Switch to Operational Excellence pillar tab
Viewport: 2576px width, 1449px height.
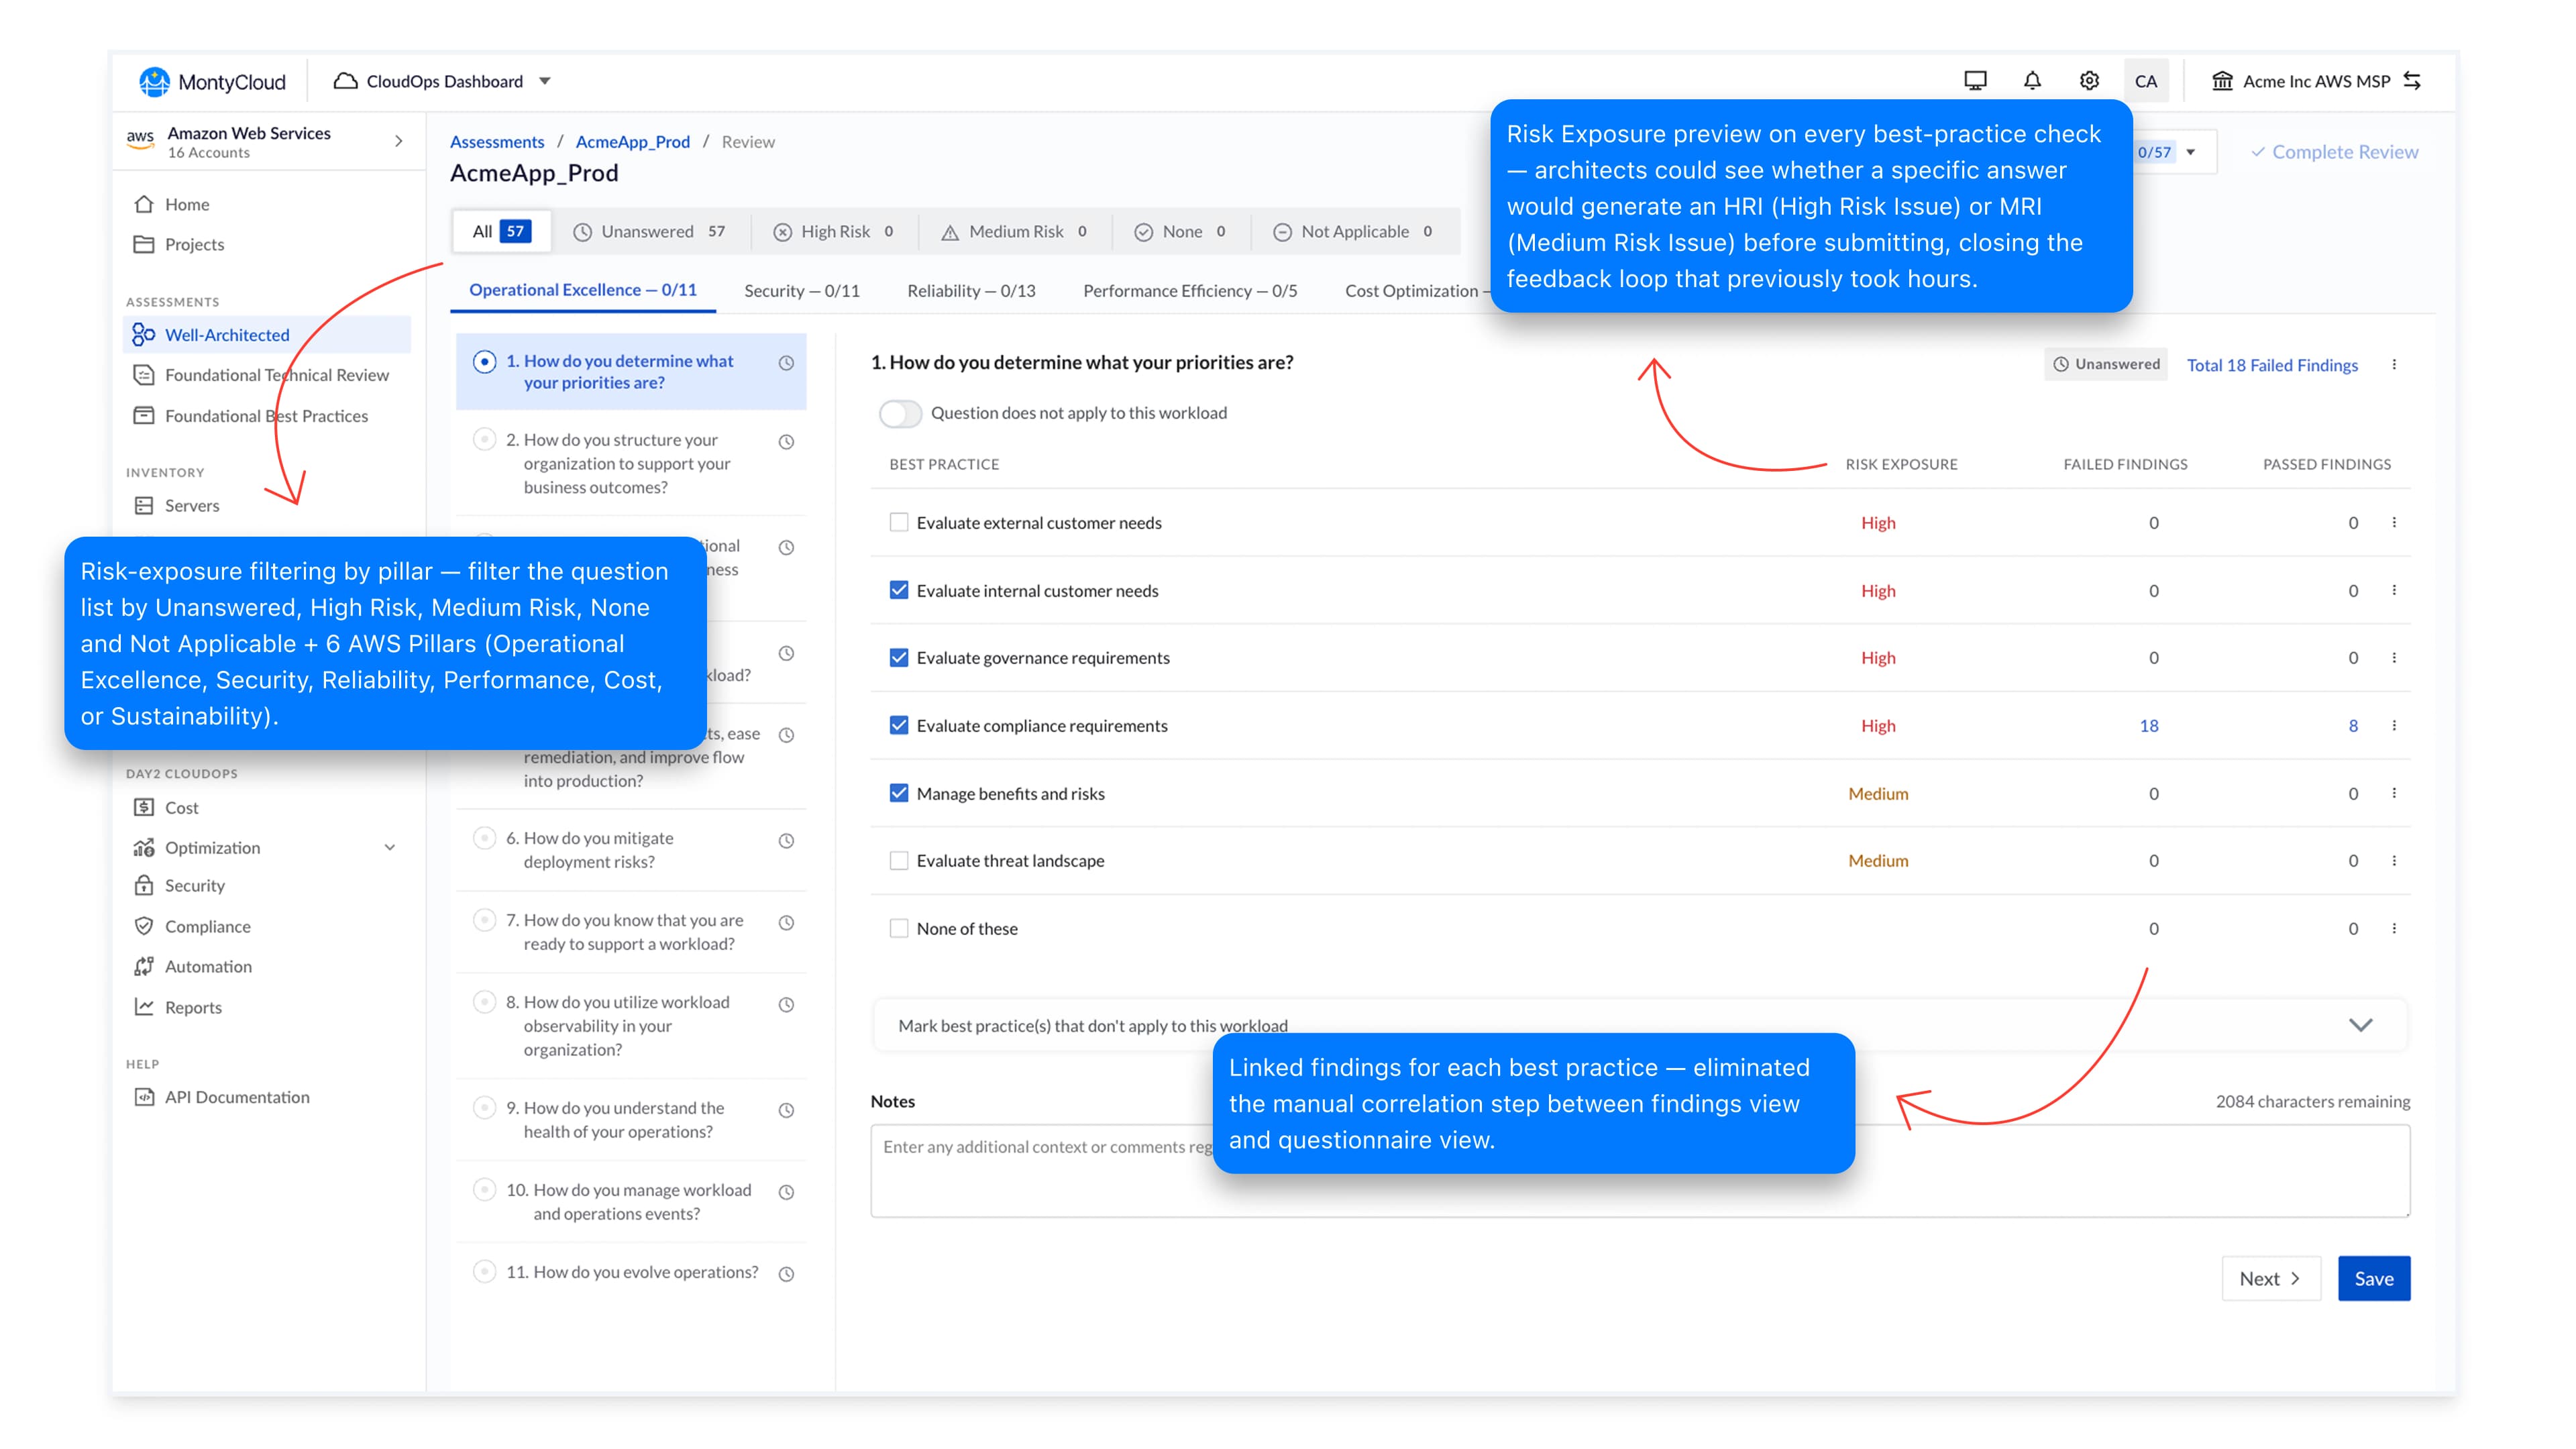[583, 290]
